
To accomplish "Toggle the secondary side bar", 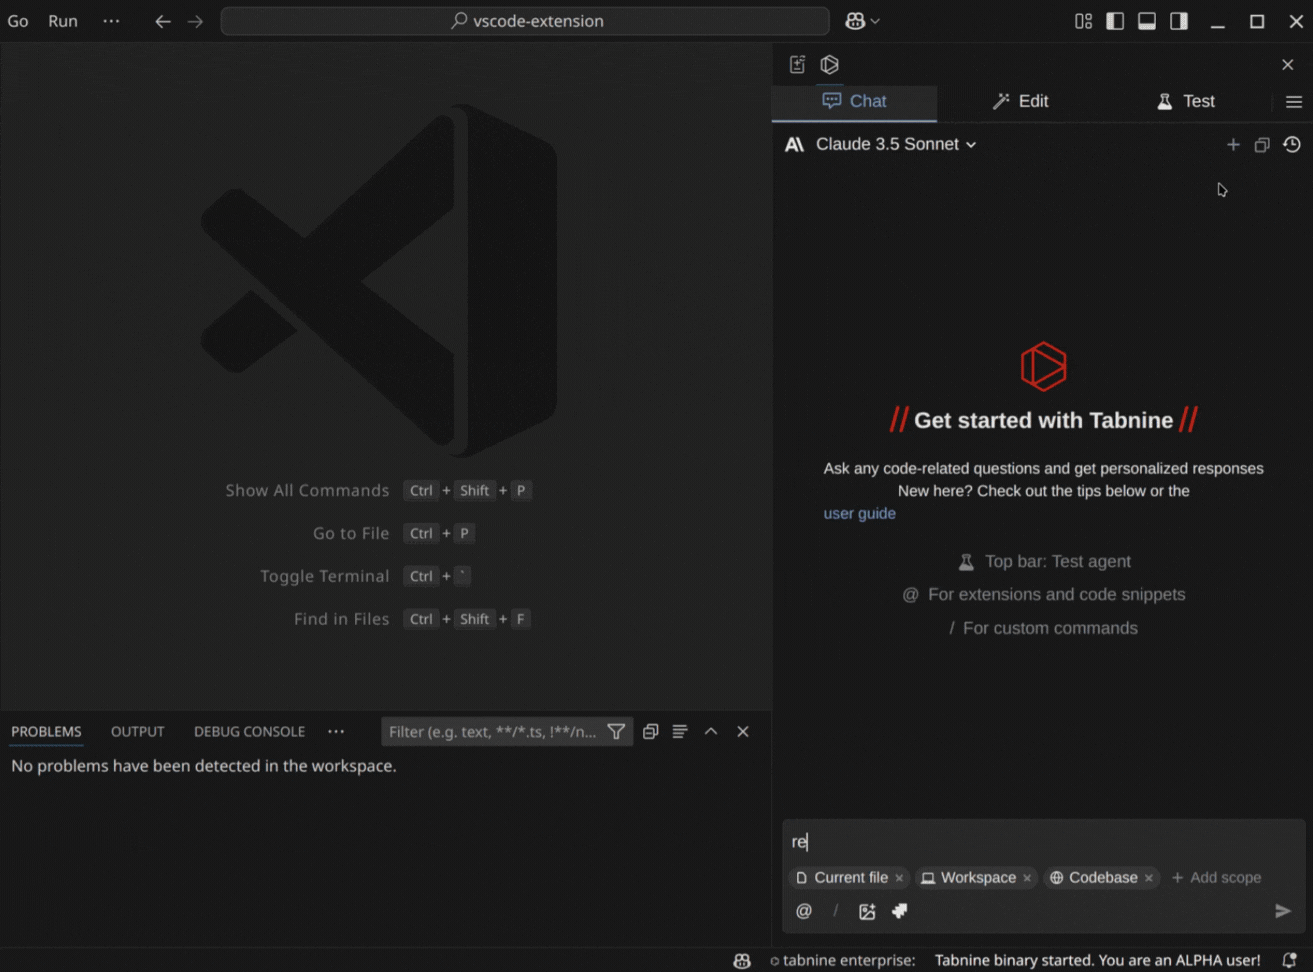I will [1179, 21].
